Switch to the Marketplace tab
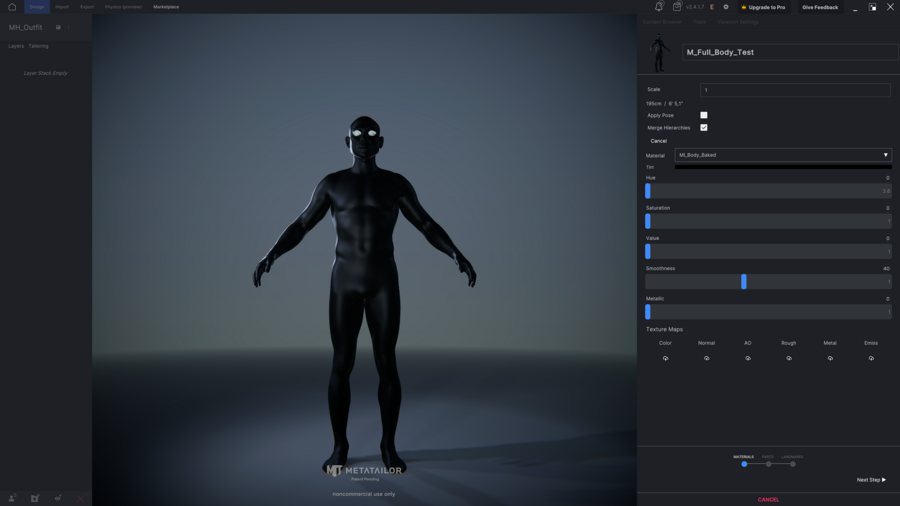 point(166,7)
